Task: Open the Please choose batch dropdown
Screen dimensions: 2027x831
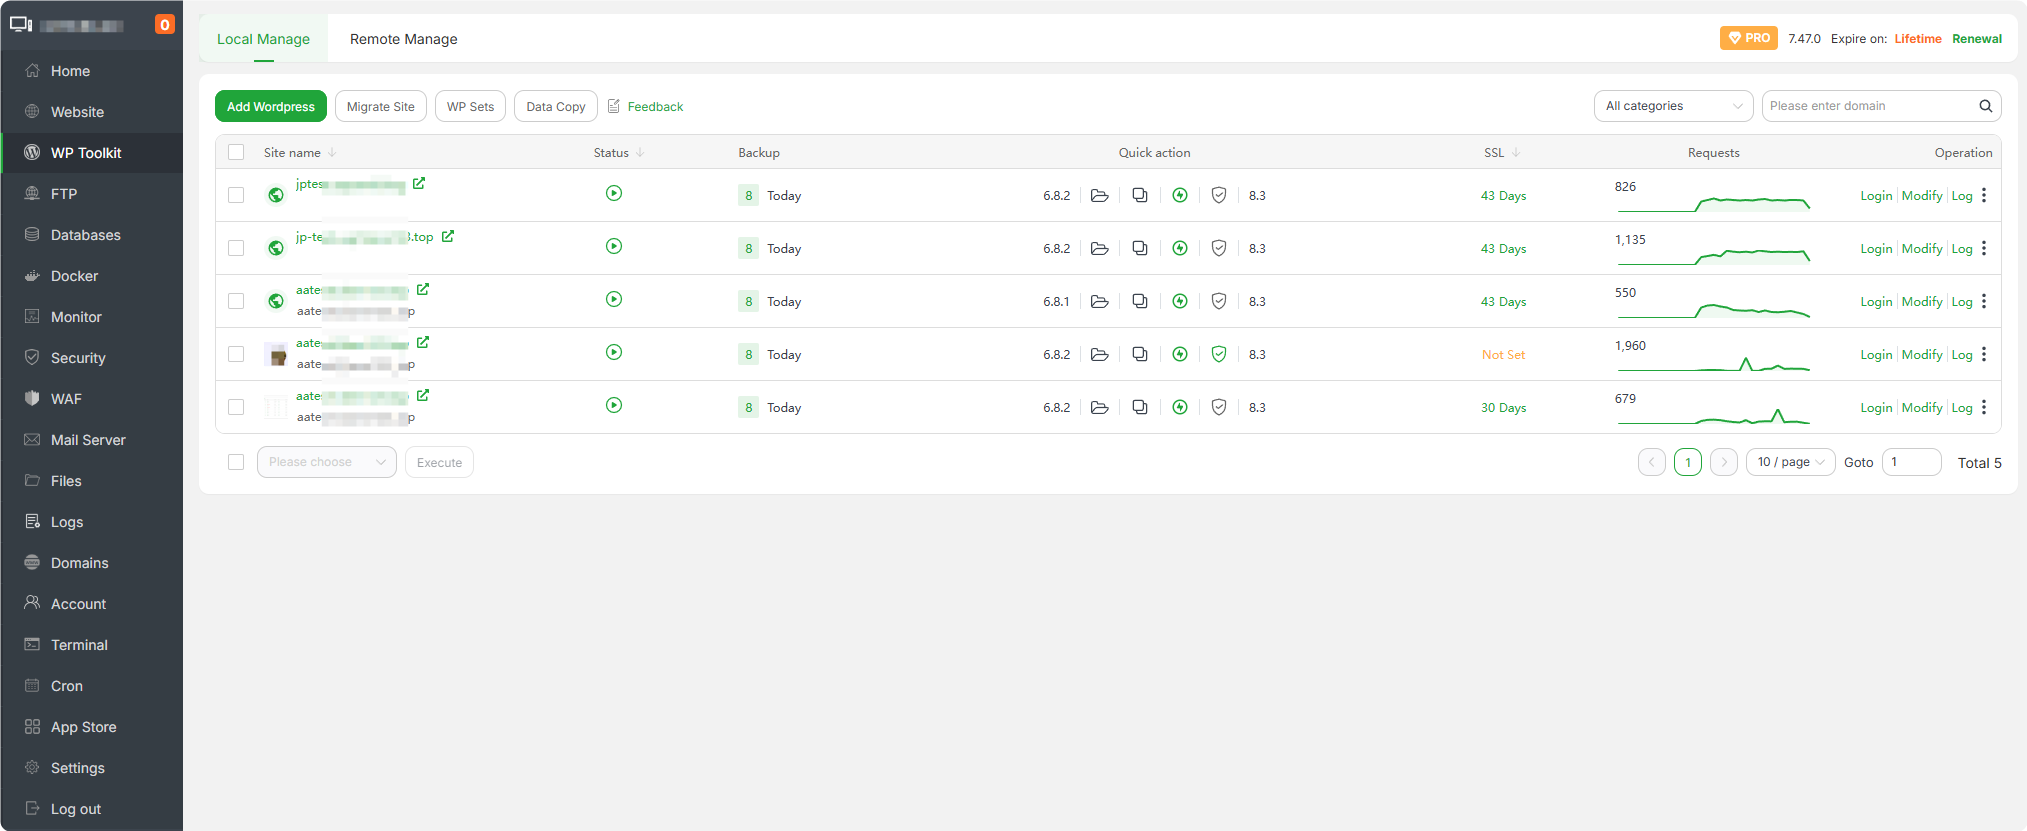Action: 326,463
